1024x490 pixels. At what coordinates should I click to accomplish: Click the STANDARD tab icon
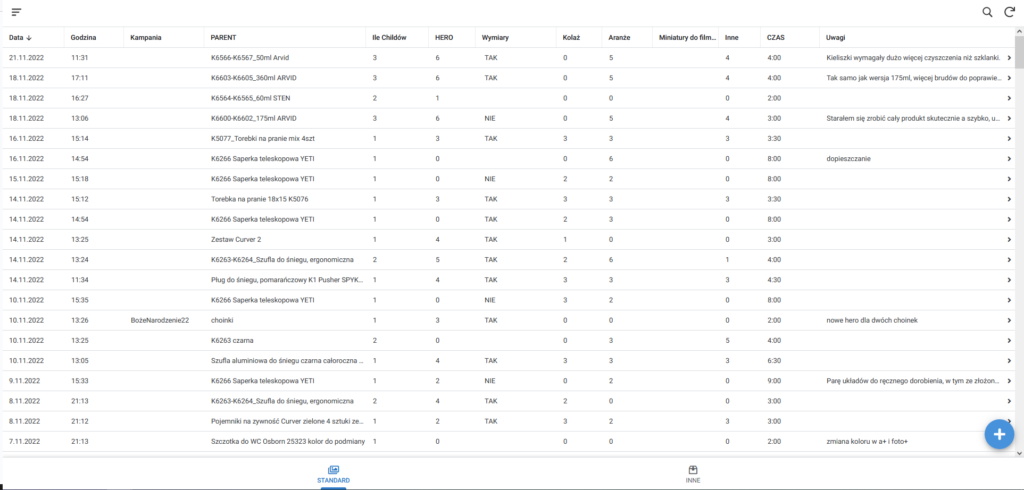333,469
